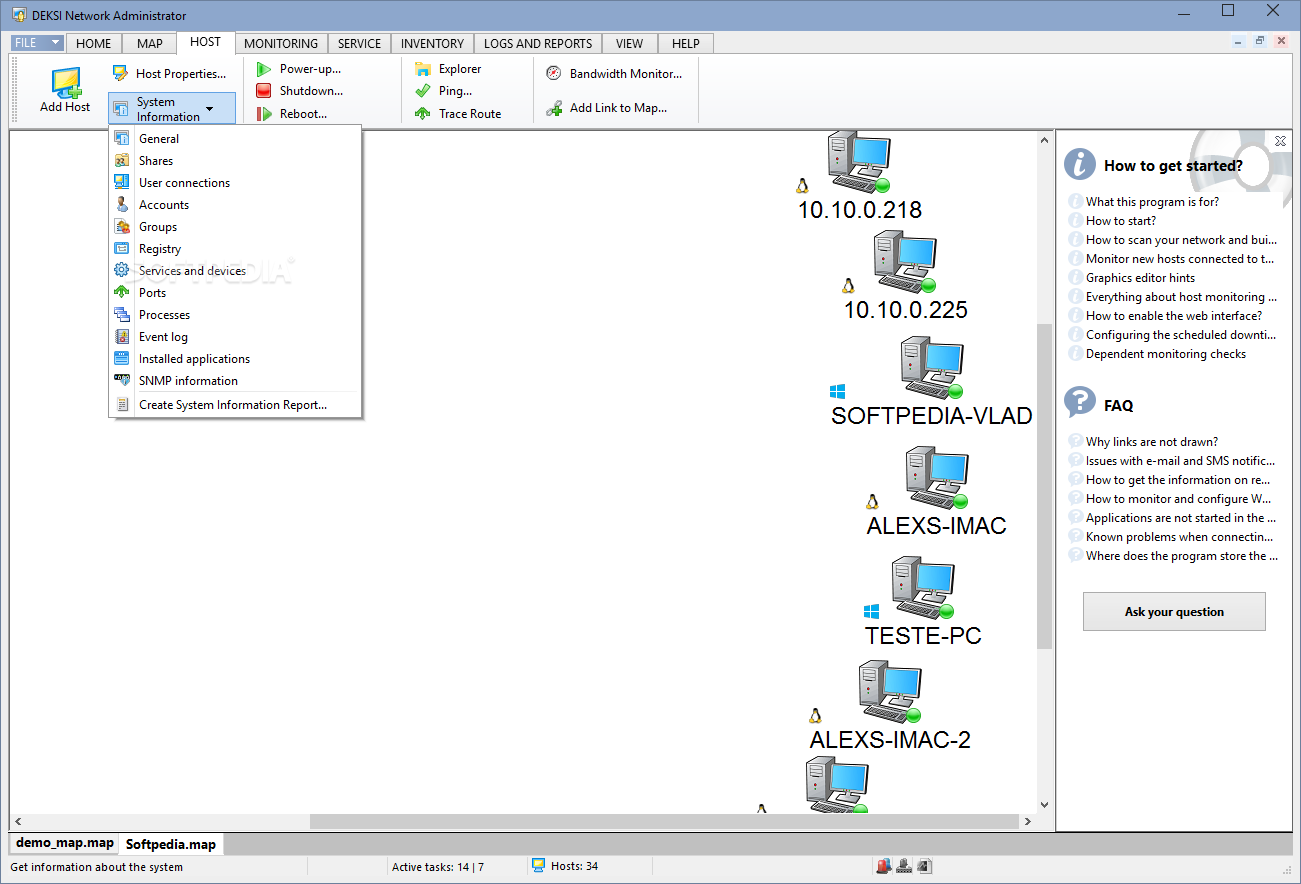This screenshot has height=884, width=1301.
Task: Click the vertical scrollbar down arrow
Action: pyautogui.click(x=1044, y=803)
